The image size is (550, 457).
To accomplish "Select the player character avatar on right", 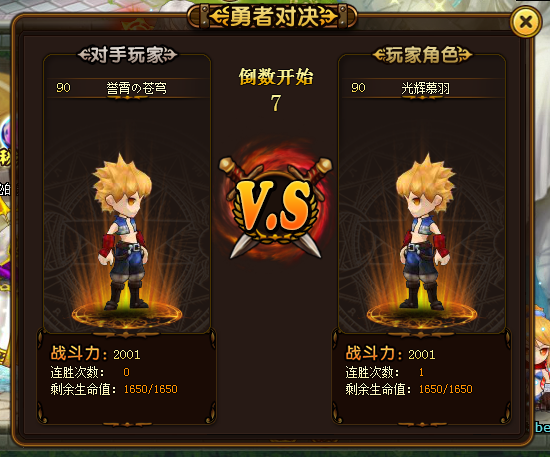I will [x=425, y=232].
